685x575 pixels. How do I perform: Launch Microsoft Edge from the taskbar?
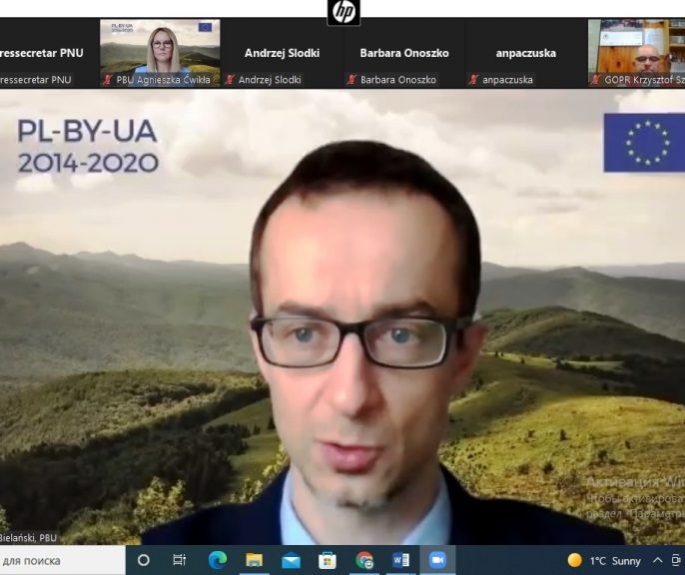[217, 560]
